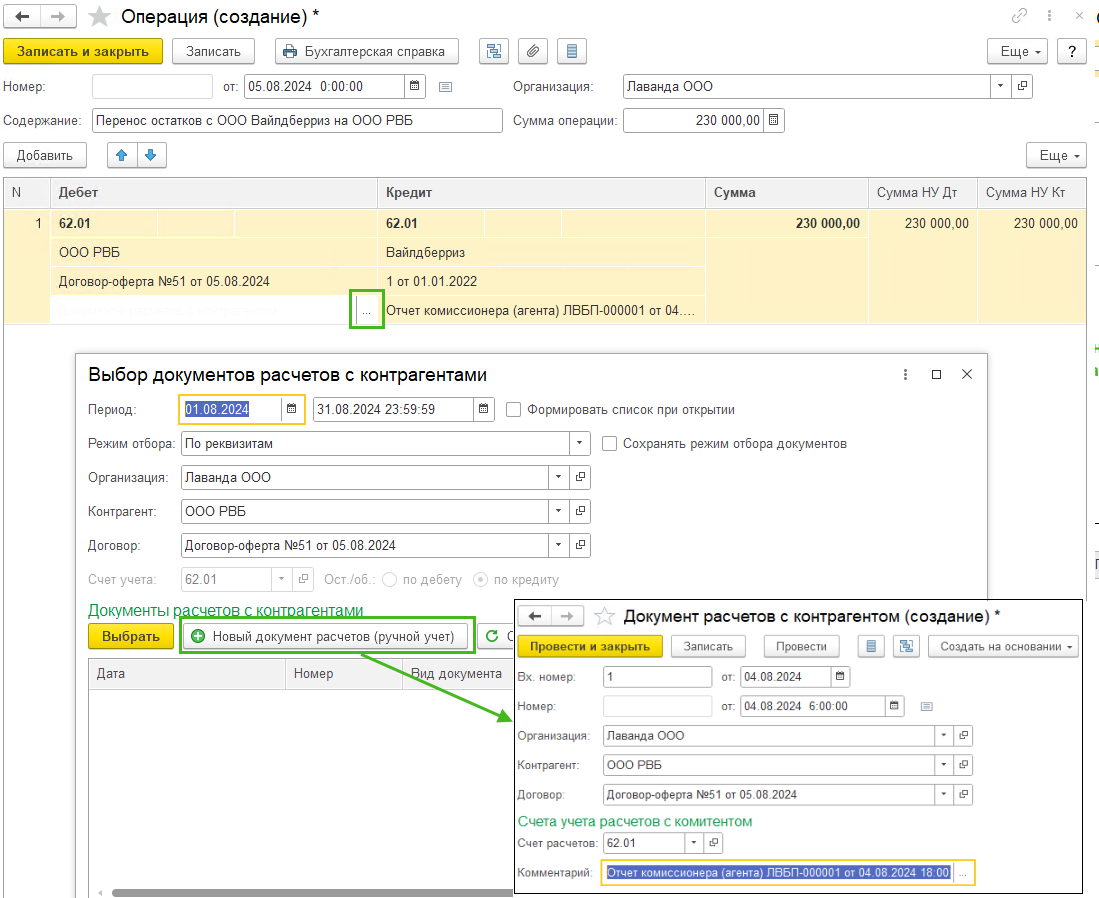Open calculator for Сумма операции field
This screenshot has width=1099, height=898.
(773, 121)
